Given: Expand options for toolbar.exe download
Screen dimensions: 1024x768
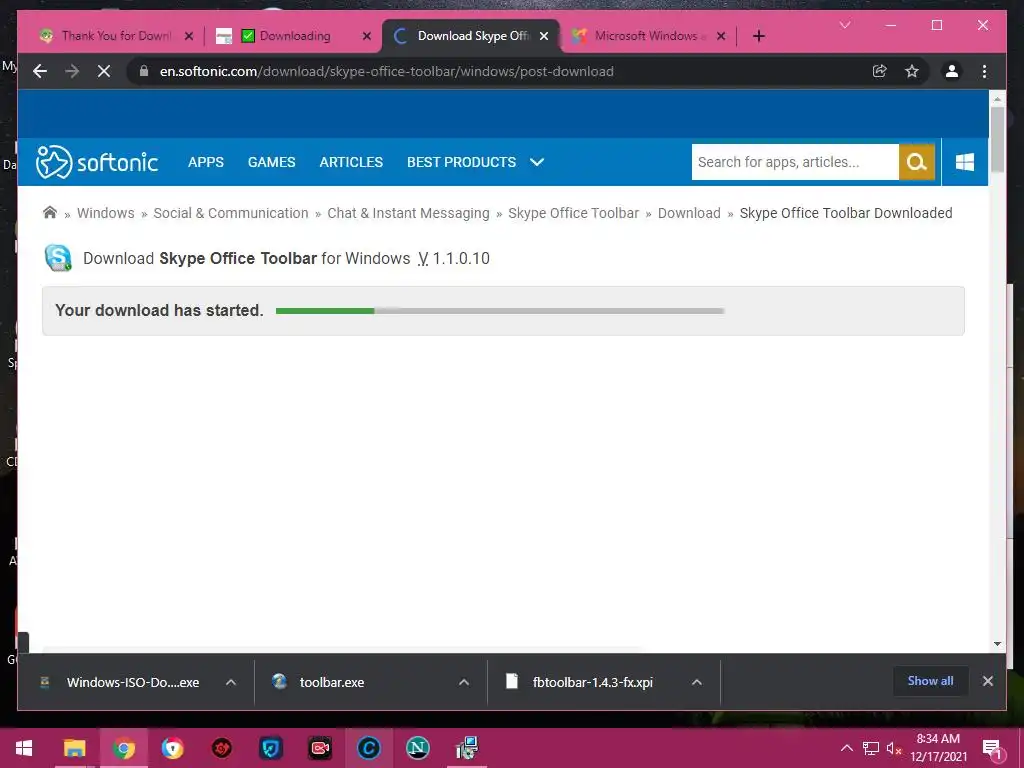Looking at the screenshot, I should tap(464, 682).
